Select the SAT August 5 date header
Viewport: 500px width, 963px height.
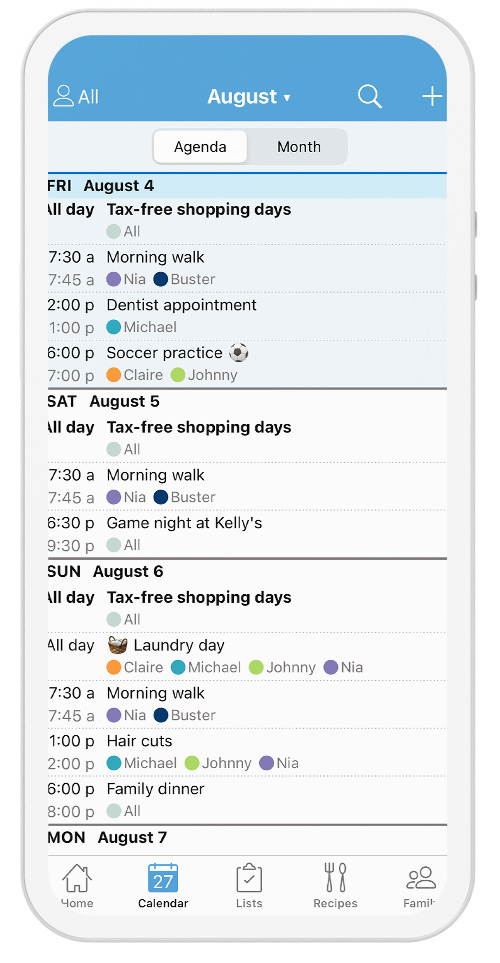(247, 402)
